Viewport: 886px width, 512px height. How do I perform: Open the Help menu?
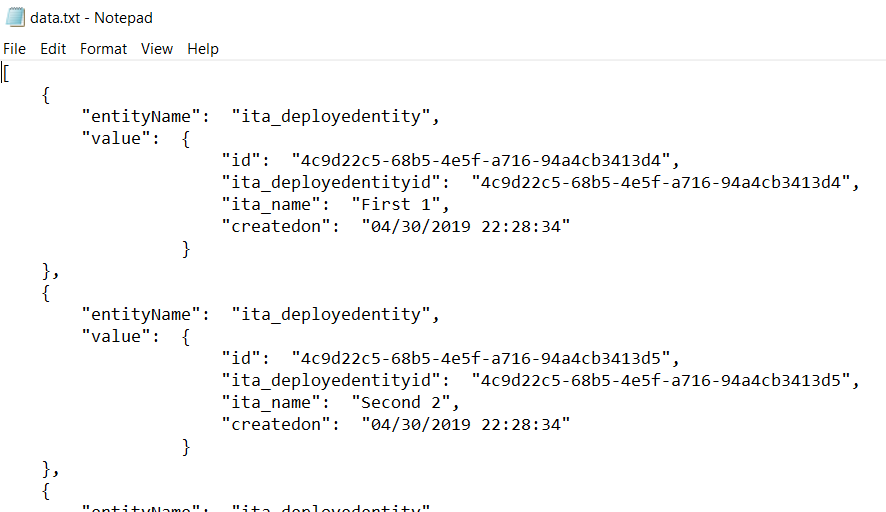point(203,49)
